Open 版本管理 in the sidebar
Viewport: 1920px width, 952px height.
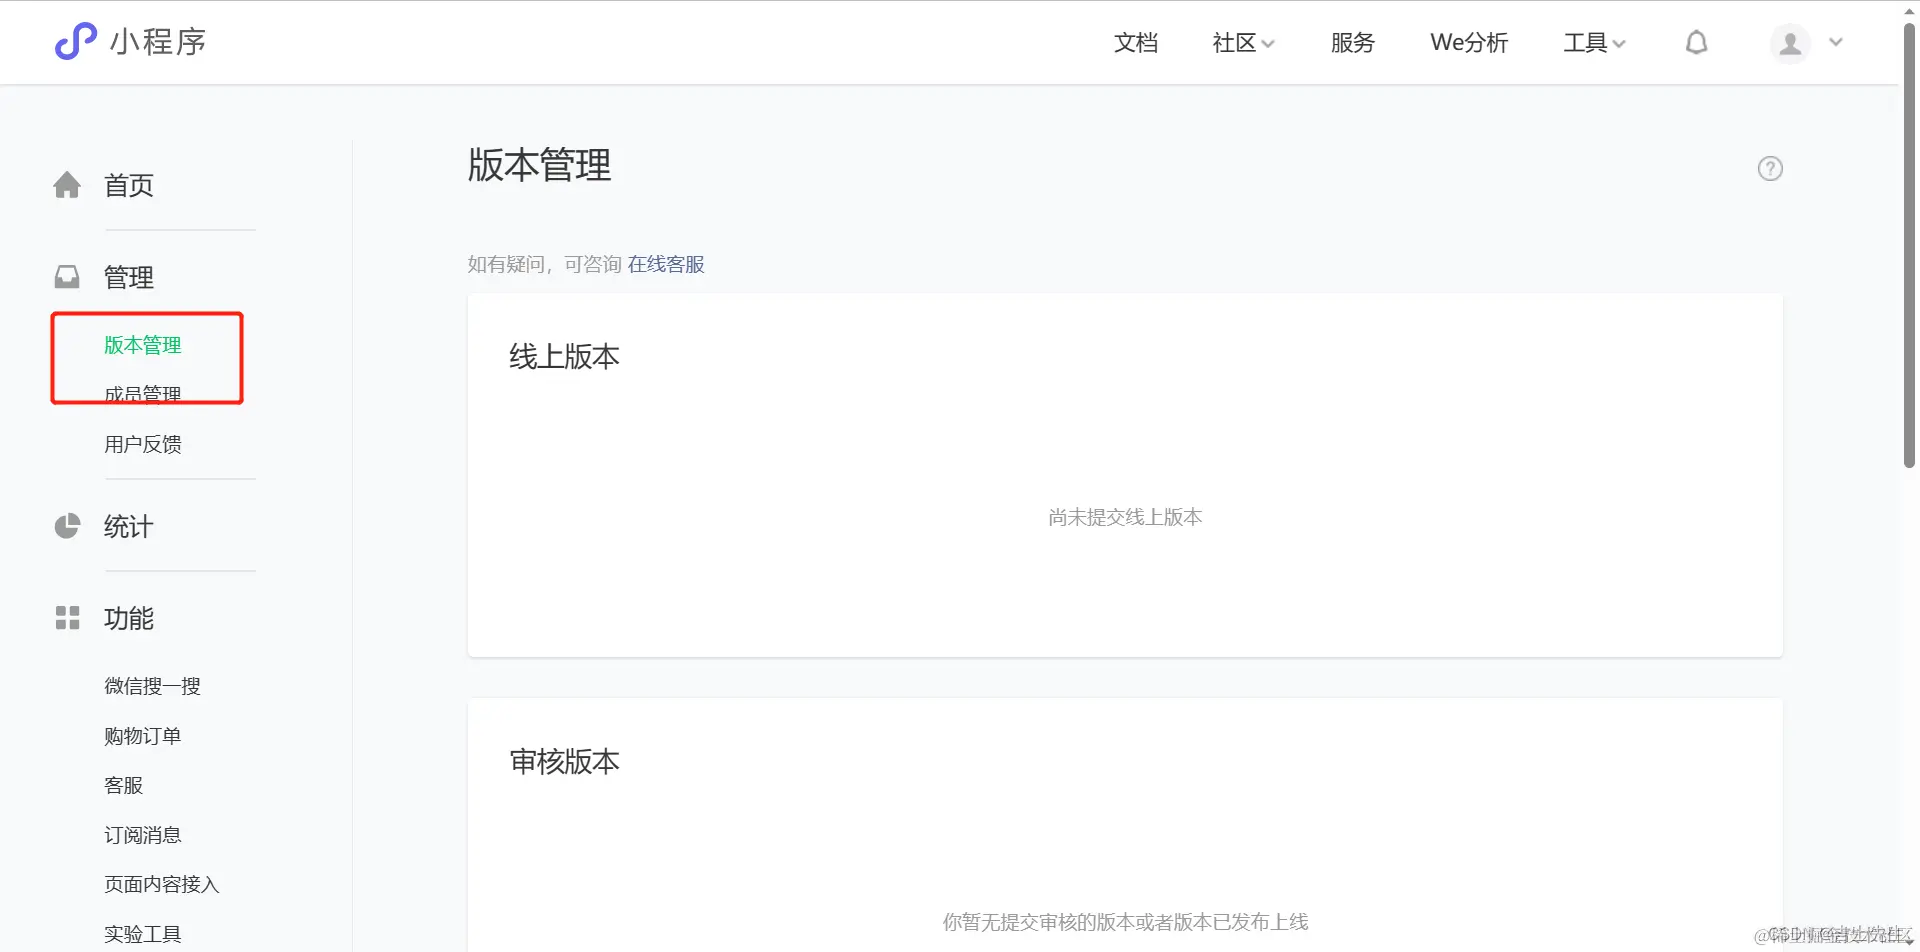tap(143, 345)
